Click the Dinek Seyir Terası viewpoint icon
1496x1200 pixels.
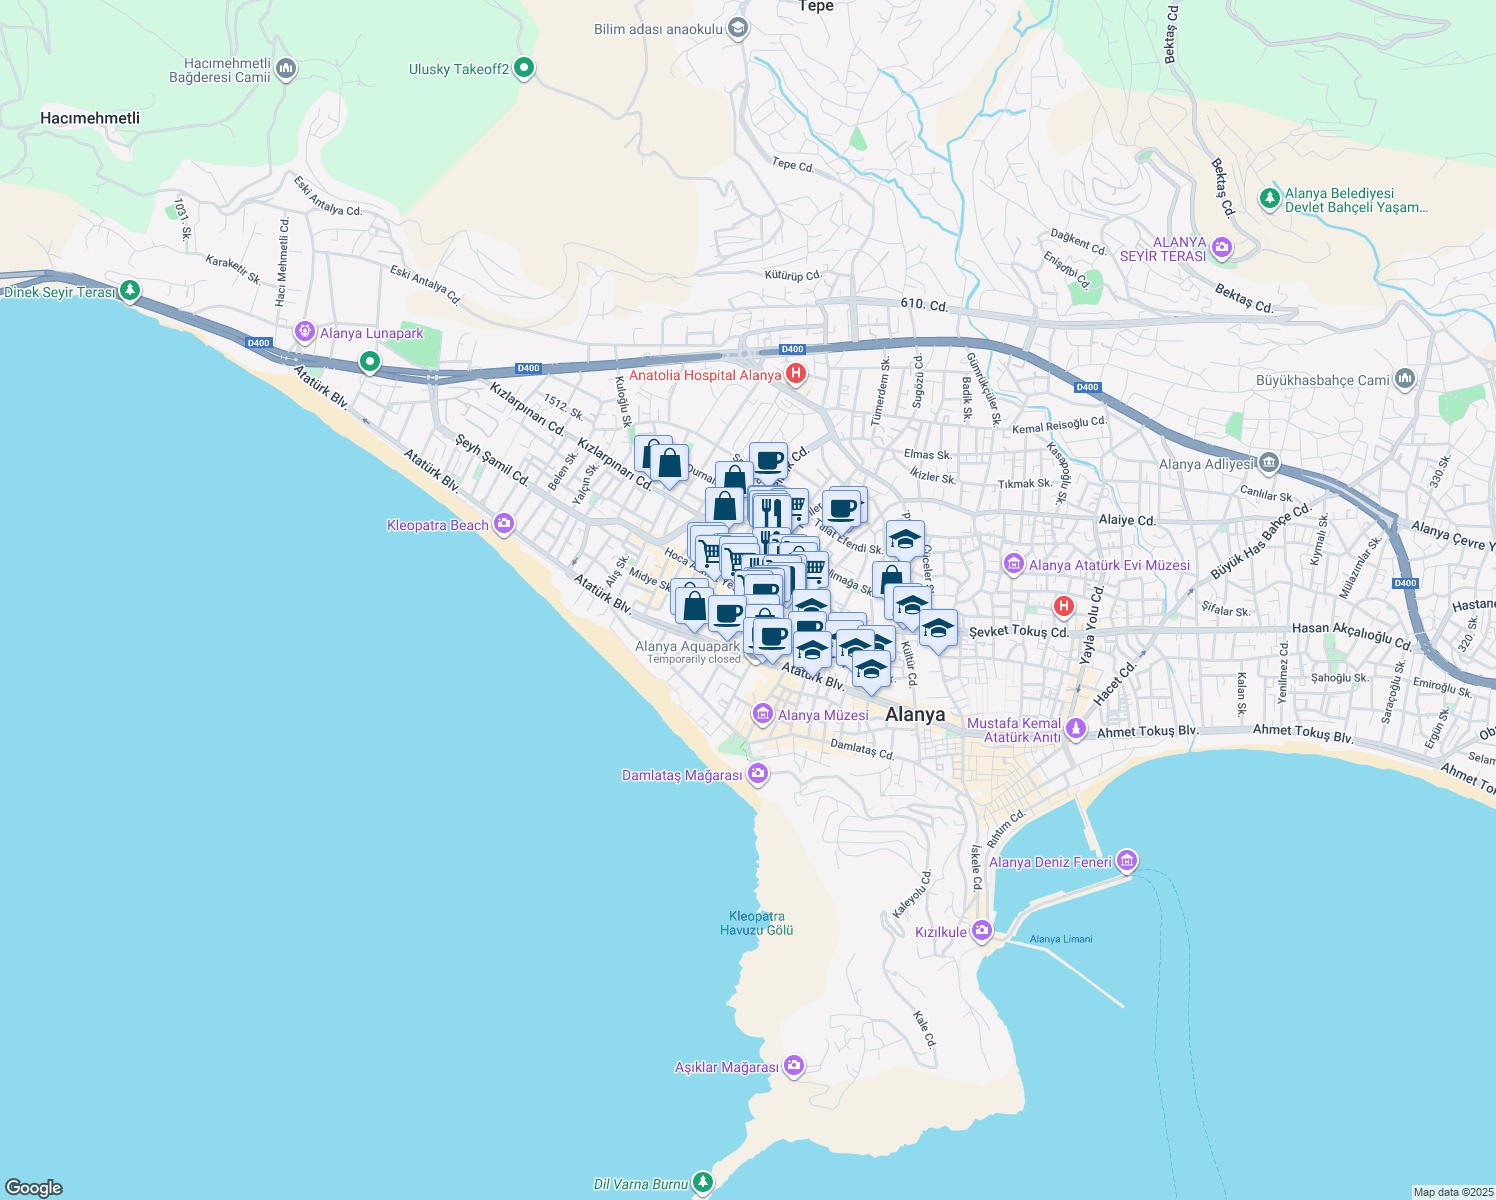pos(128,291)
